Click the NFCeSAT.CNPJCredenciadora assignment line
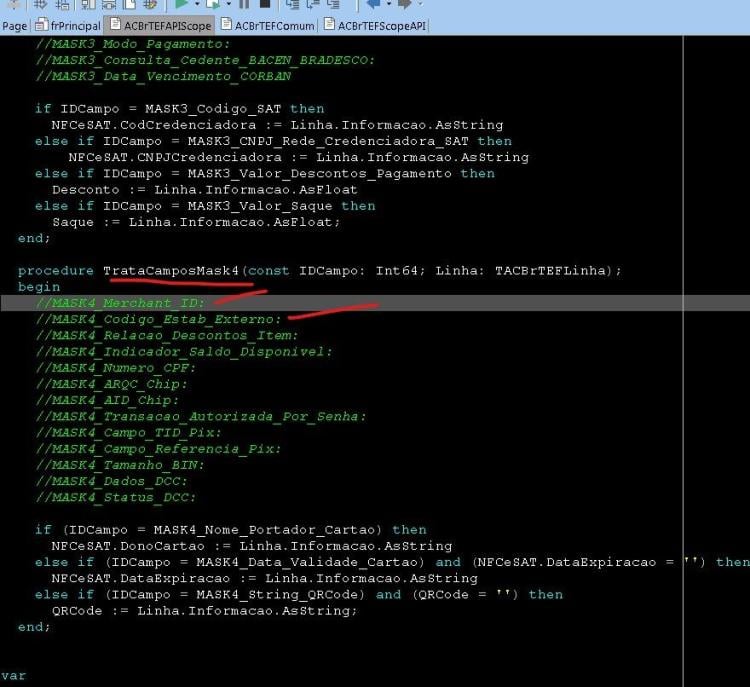Image resolution: width=750 pixels, height=687 pixels. [298, 157]
